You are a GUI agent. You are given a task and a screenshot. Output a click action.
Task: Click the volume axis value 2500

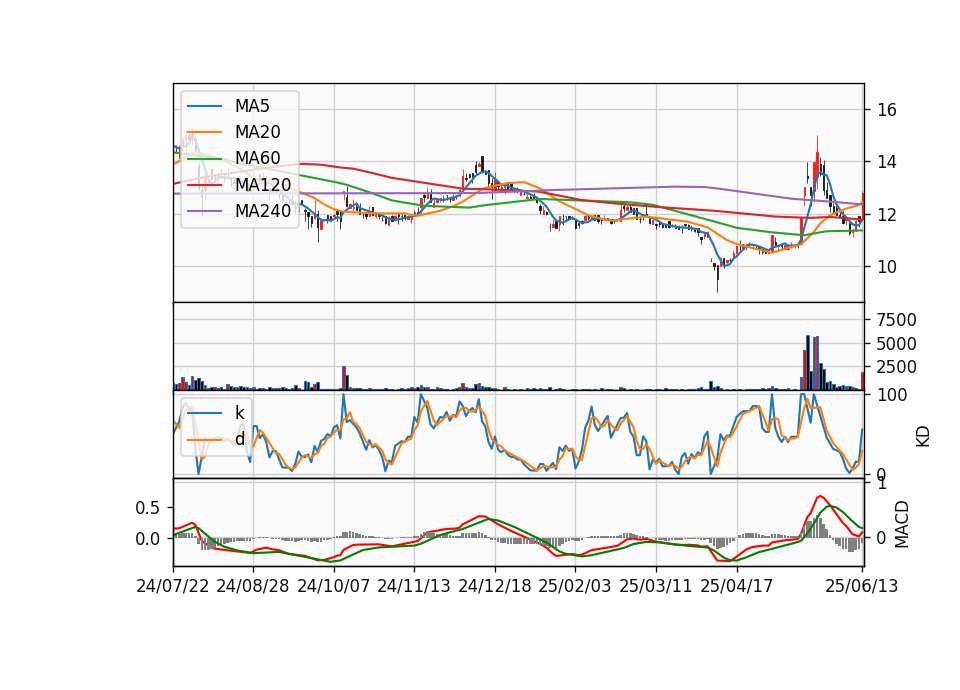896,367
